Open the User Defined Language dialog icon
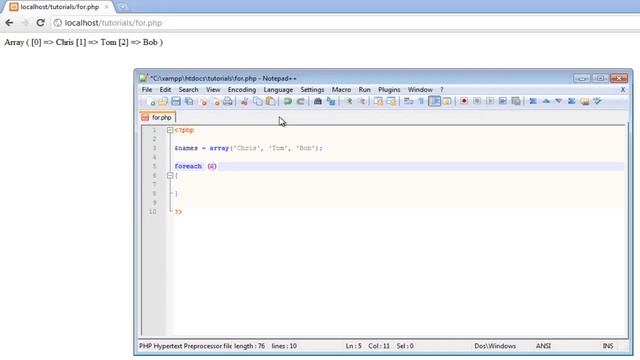Screen dimensions: 640x360 tap(447, 101)
